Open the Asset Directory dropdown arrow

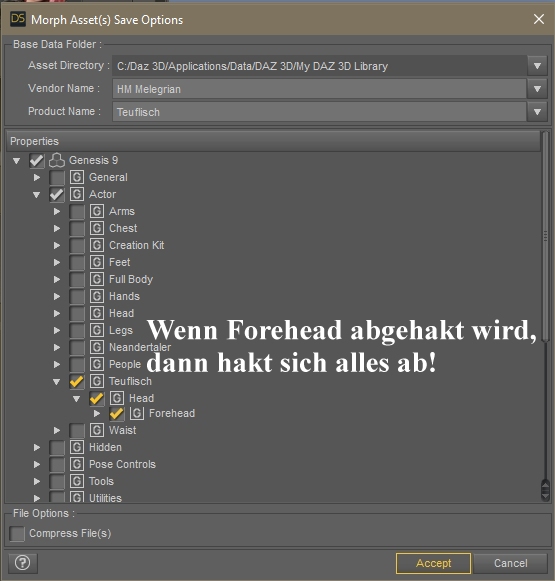(x=537, y=66)
